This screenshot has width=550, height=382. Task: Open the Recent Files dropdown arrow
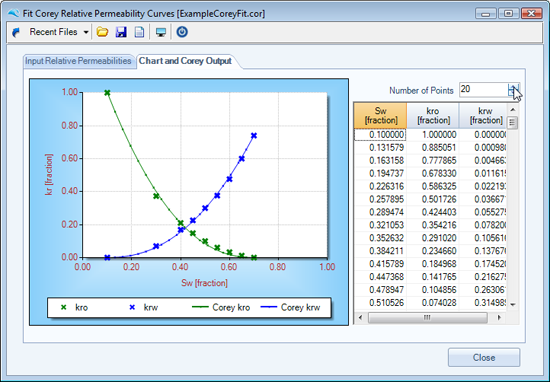coord(86,32)
